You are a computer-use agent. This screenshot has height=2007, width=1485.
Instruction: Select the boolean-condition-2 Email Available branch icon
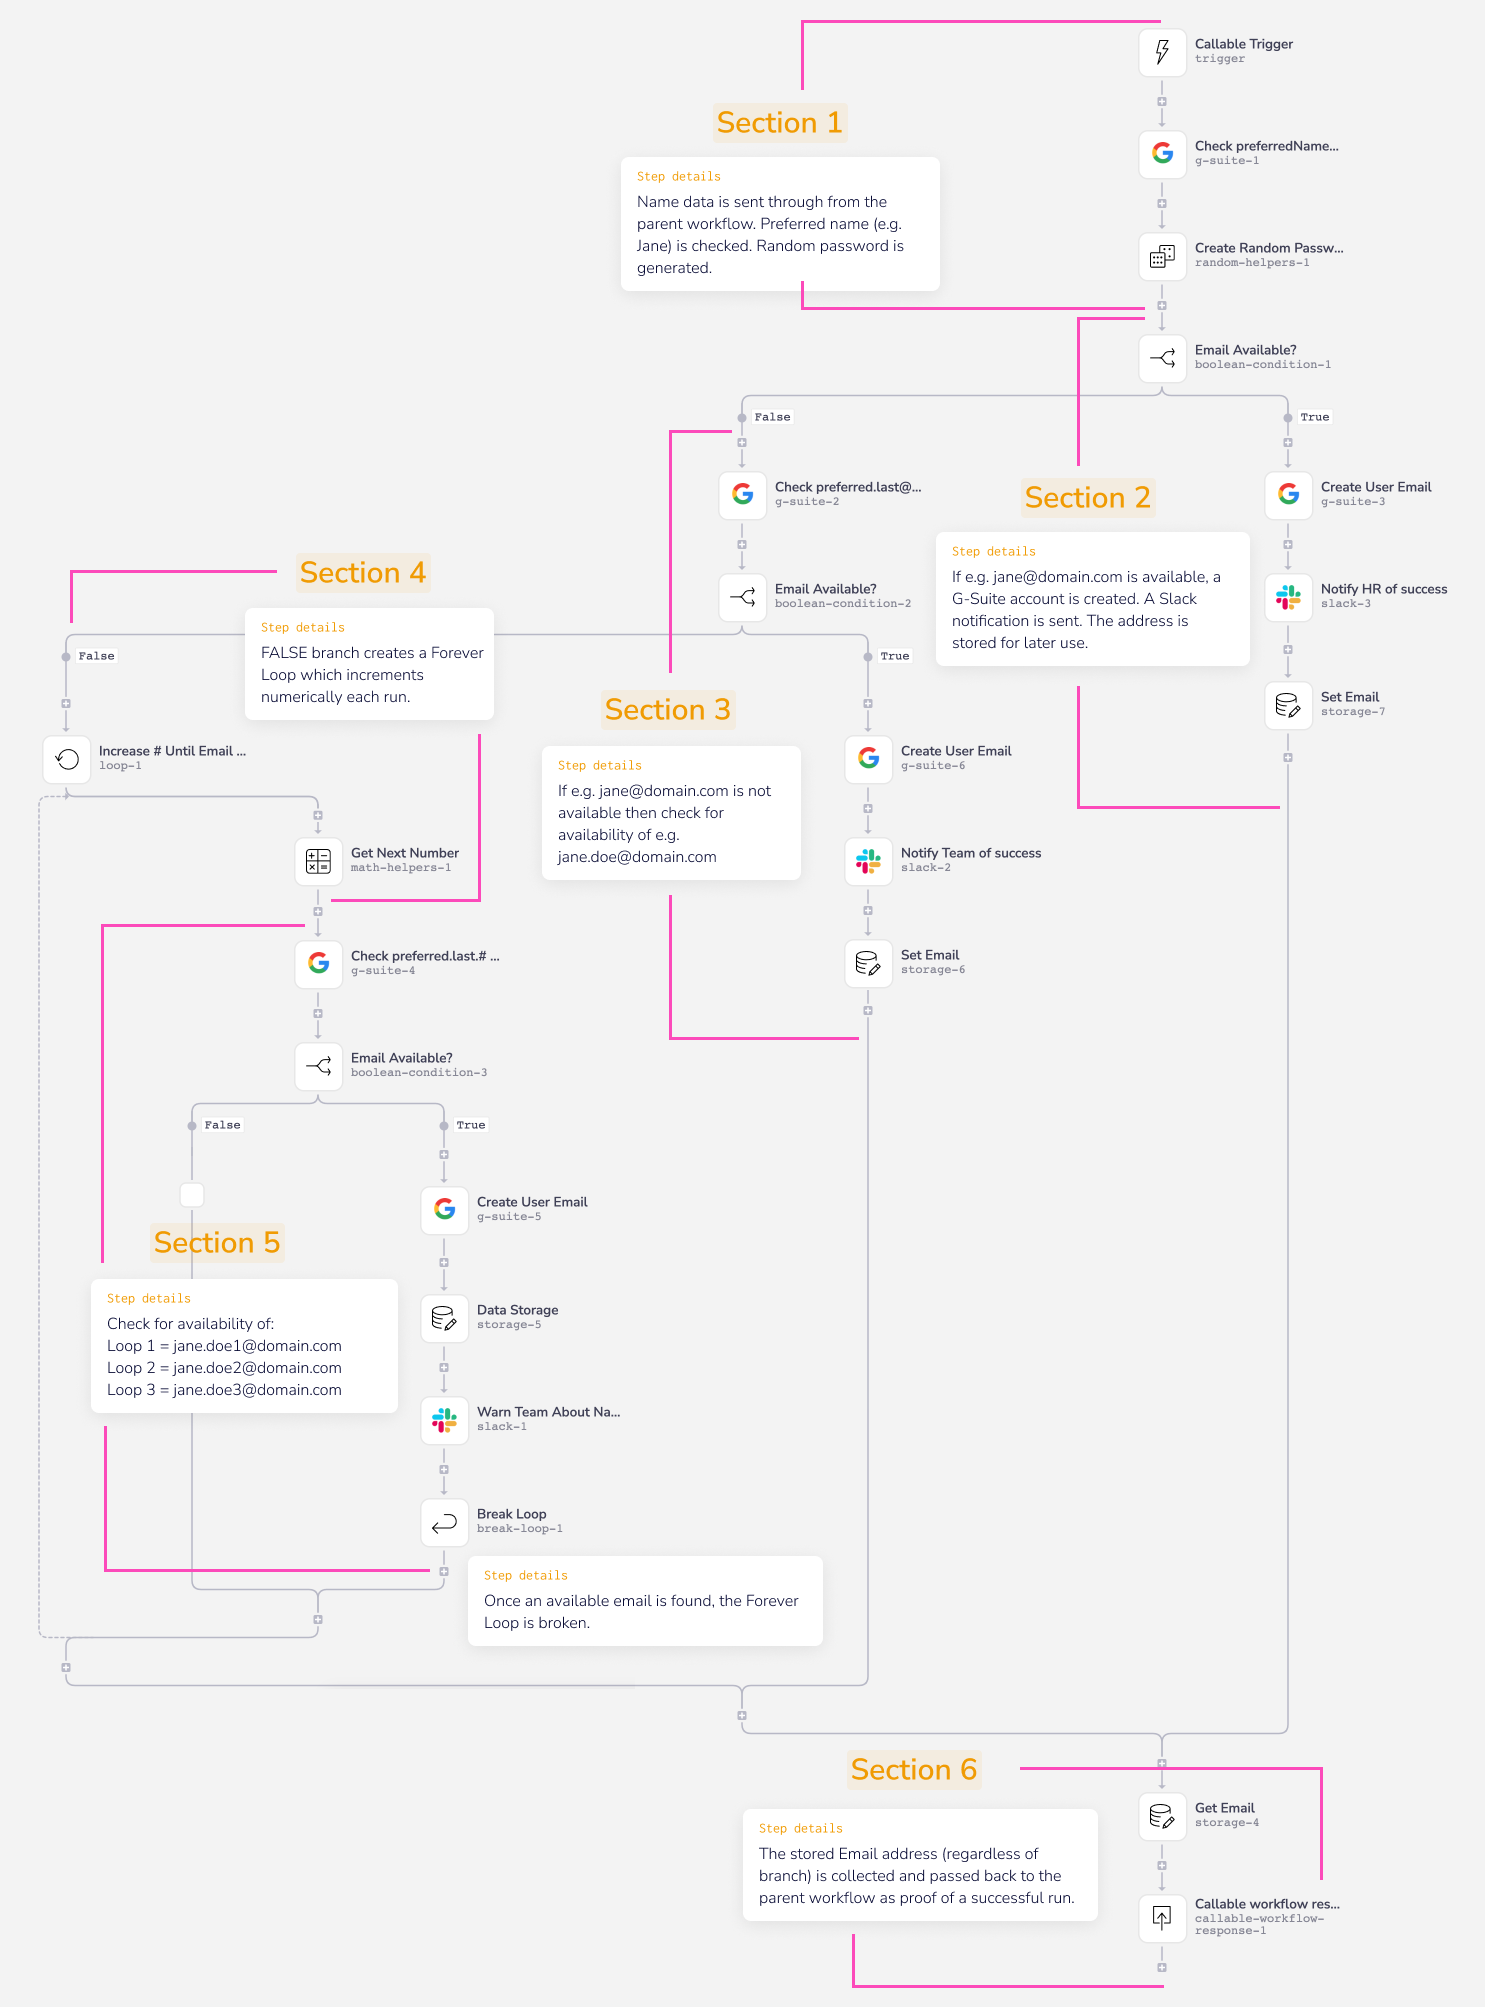point(742,597)
